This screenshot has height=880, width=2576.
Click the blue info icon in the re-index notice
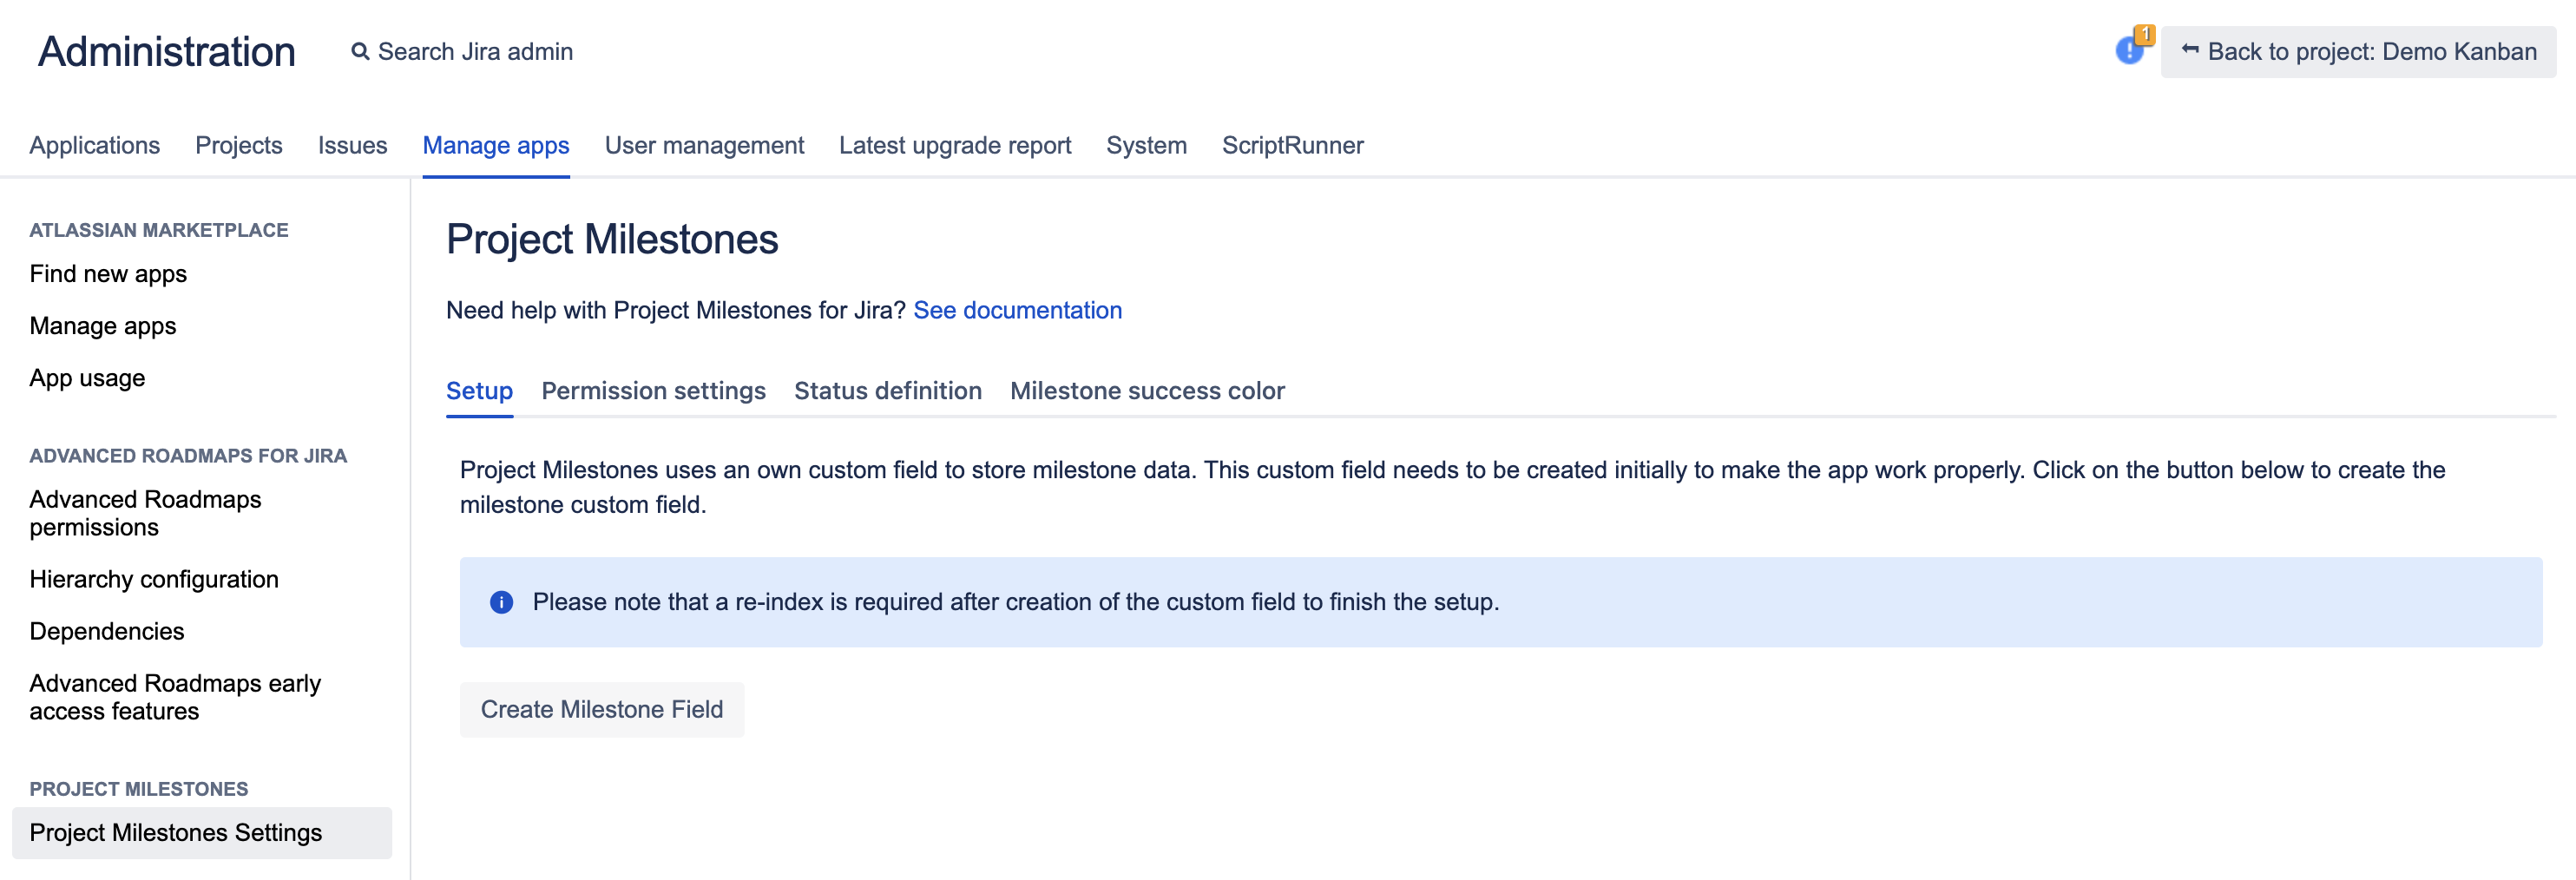(501, 602)
